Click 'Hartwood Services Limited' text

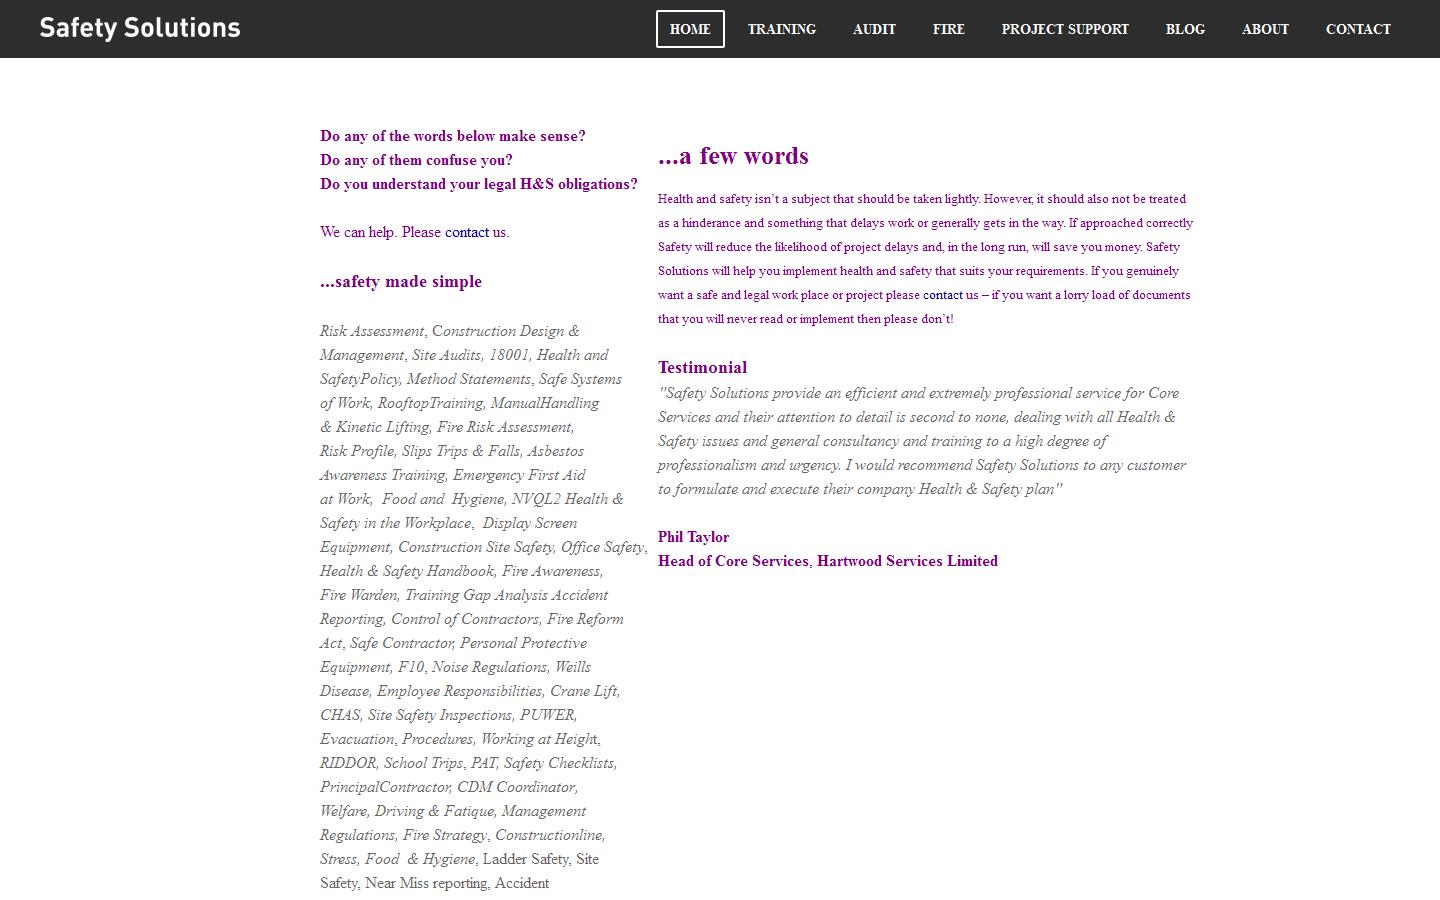[x=906, y=561]
